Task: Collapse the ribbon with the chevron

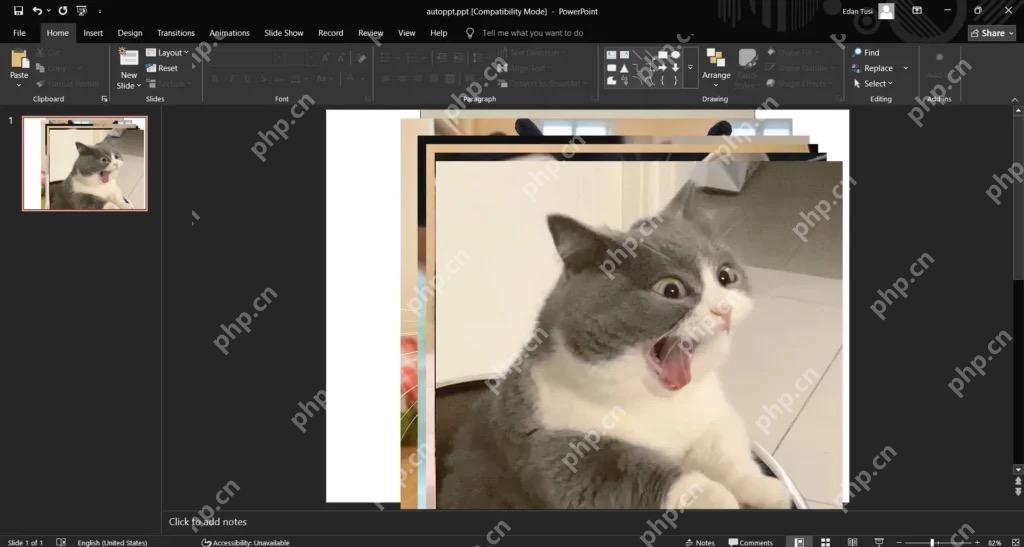Action: pyautogui.click(x=1014, y=100)
